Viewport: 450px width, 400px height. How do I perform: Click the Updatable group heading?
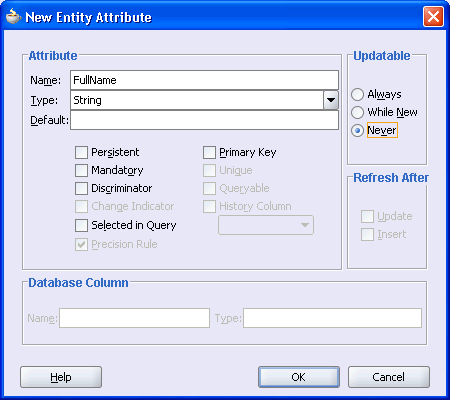click(382, 56)
